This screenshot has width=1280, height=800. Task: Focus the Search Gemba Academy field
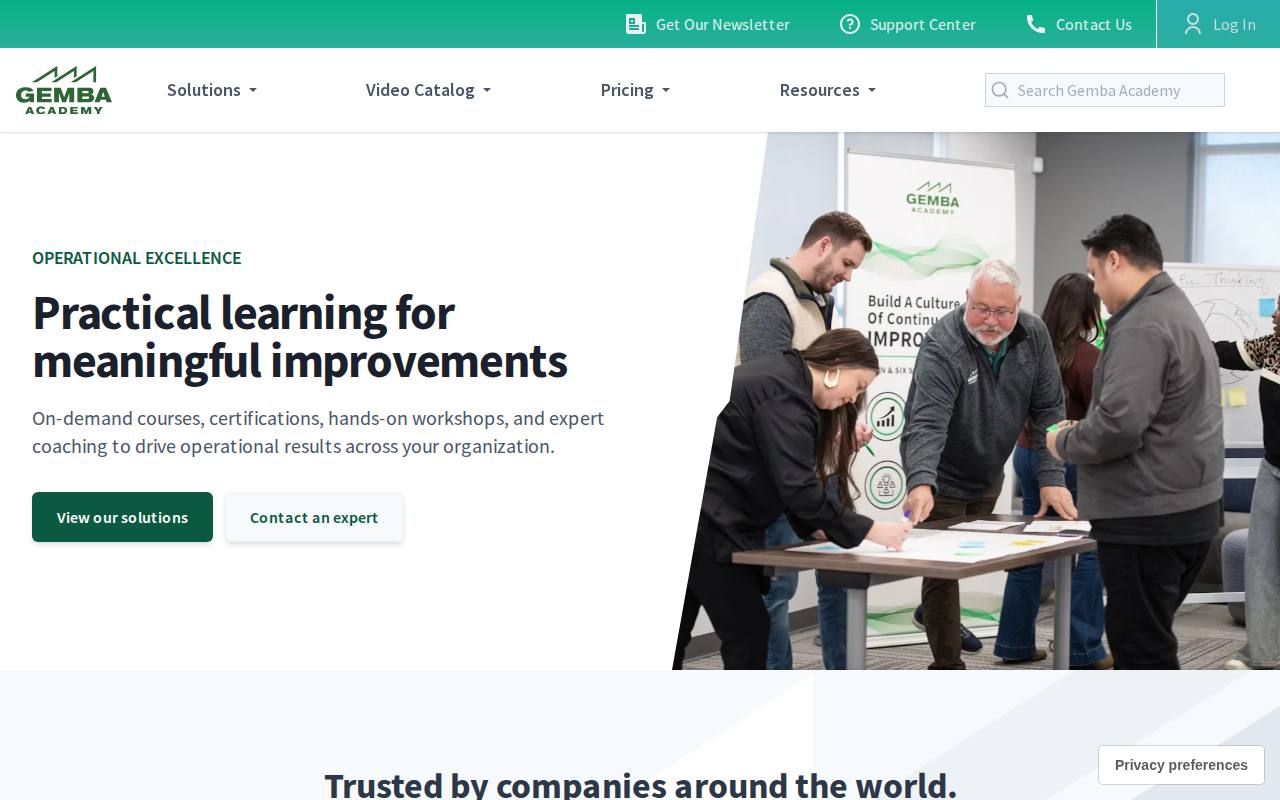tap(1105, 90)
